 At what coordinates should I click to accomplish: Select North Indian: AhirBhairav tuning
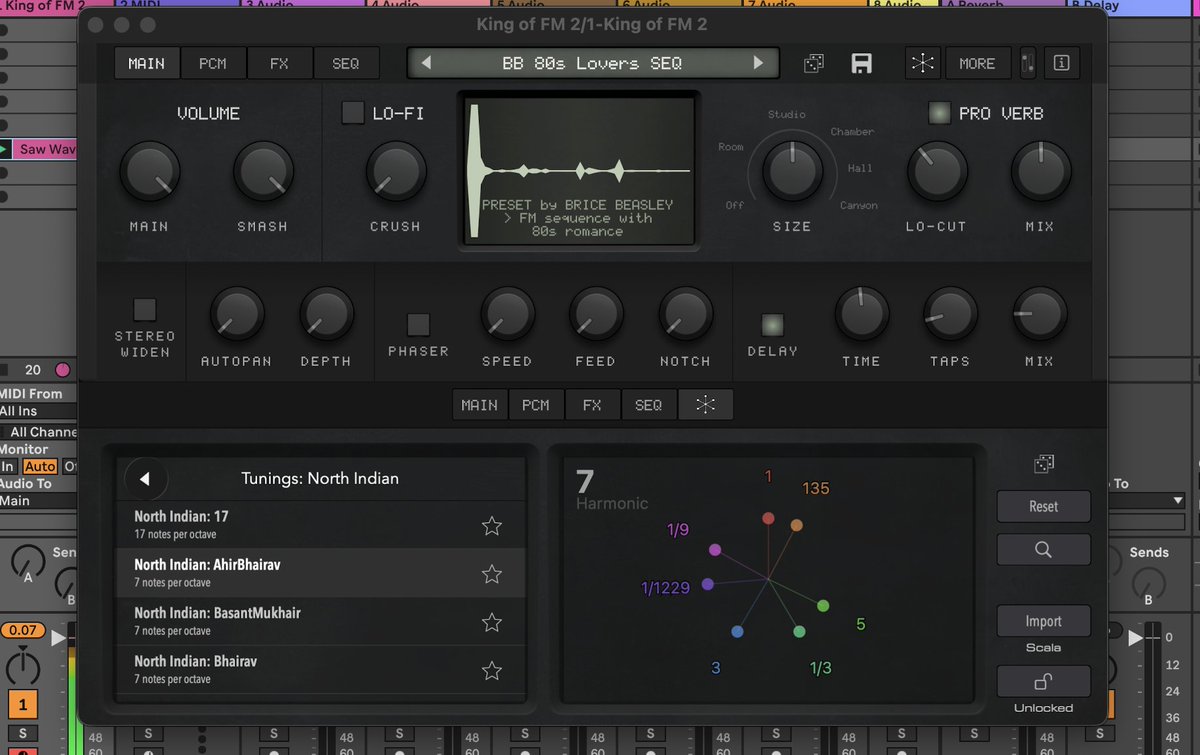click(321, 573)
